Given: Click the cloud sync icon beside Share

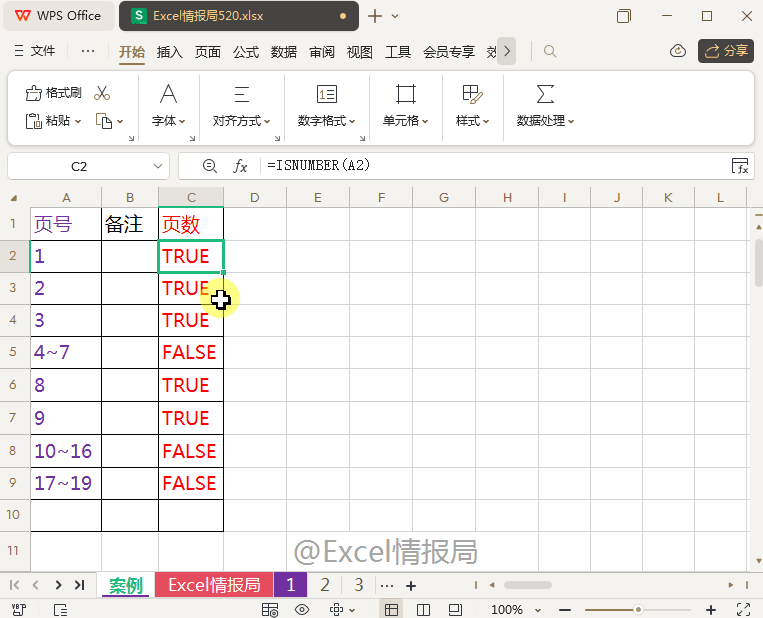Looking at the screenshot, I should (678, 51).
